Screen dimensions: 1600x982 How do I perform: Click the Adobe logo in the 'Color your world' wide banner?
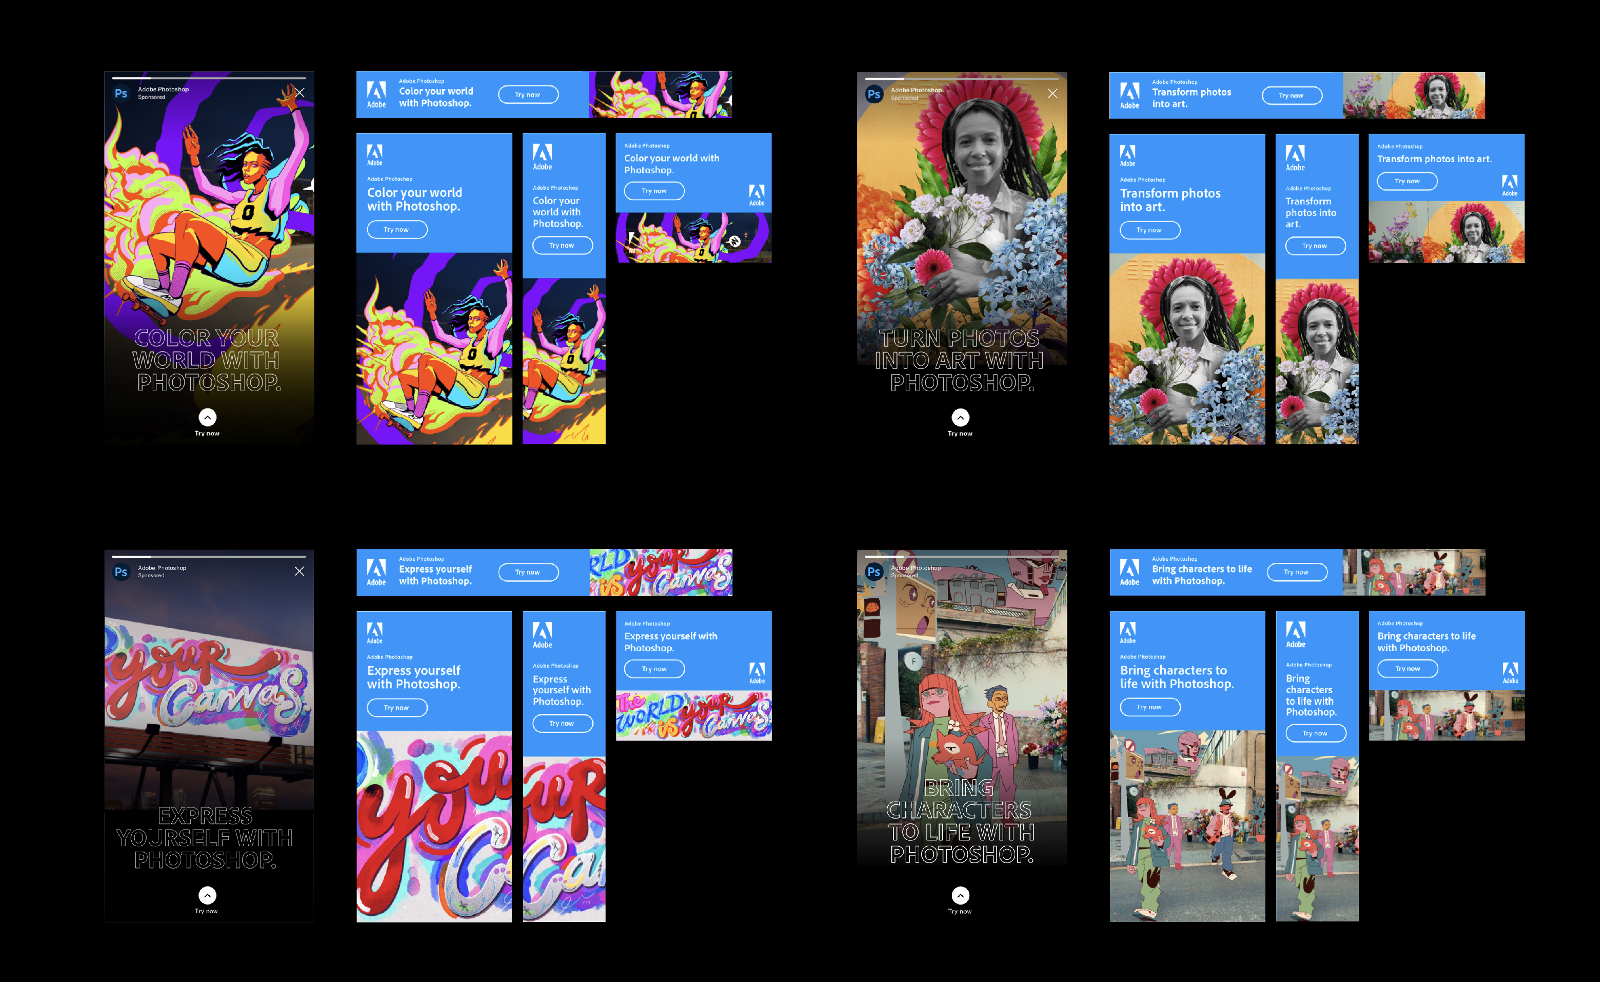click(x=376, y=94)
